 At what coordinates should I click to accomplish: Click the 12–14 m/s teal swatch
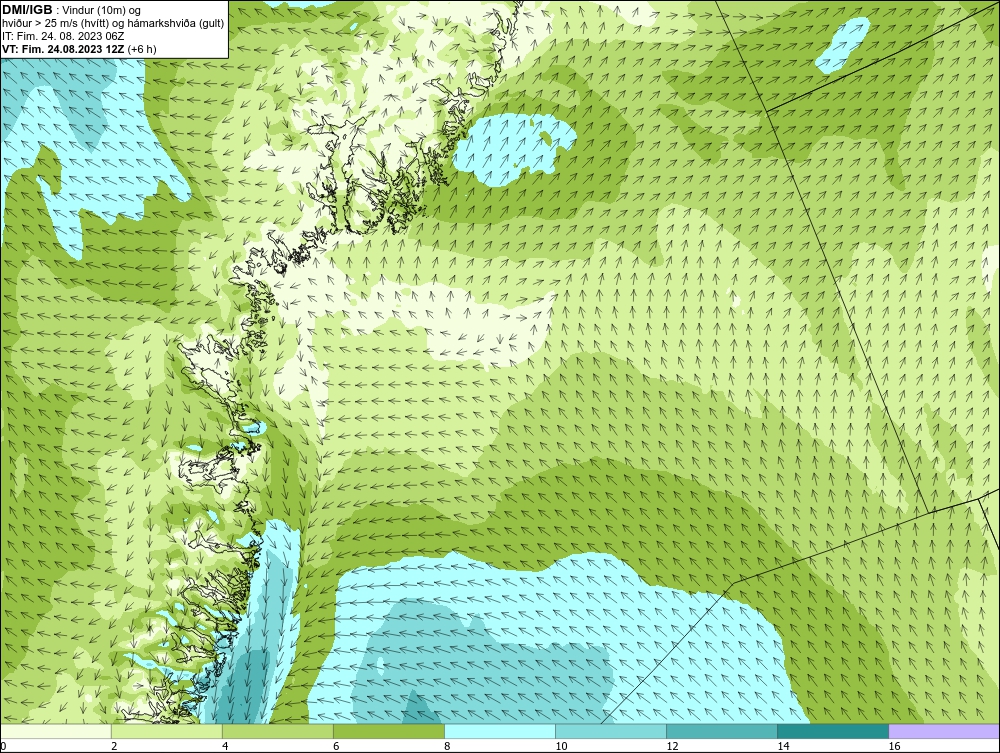pos(722,731)
